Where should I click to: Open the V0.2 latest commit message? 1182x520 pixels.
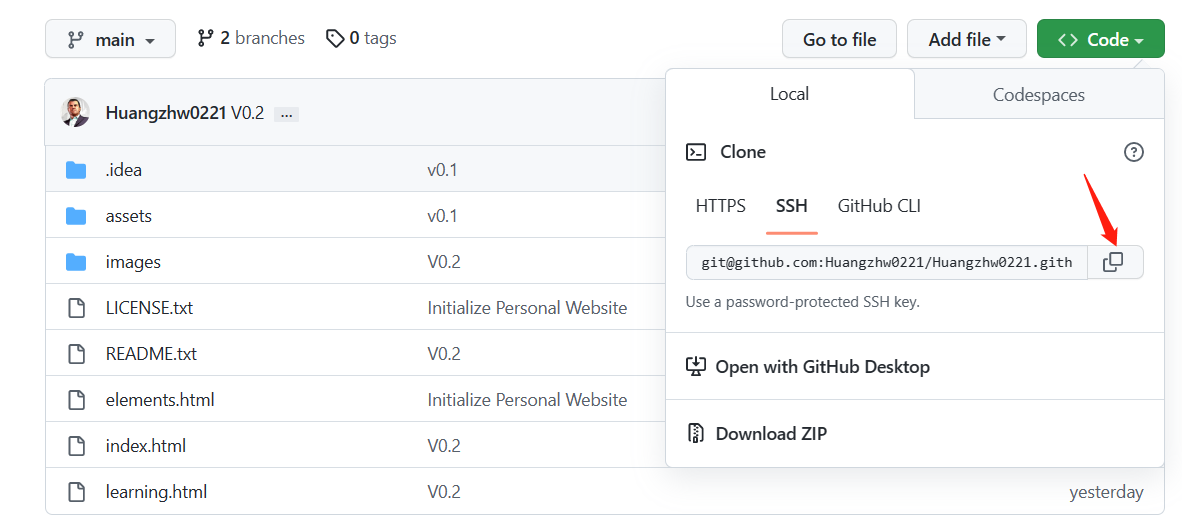pyautogui.click(x=247, y=114)
